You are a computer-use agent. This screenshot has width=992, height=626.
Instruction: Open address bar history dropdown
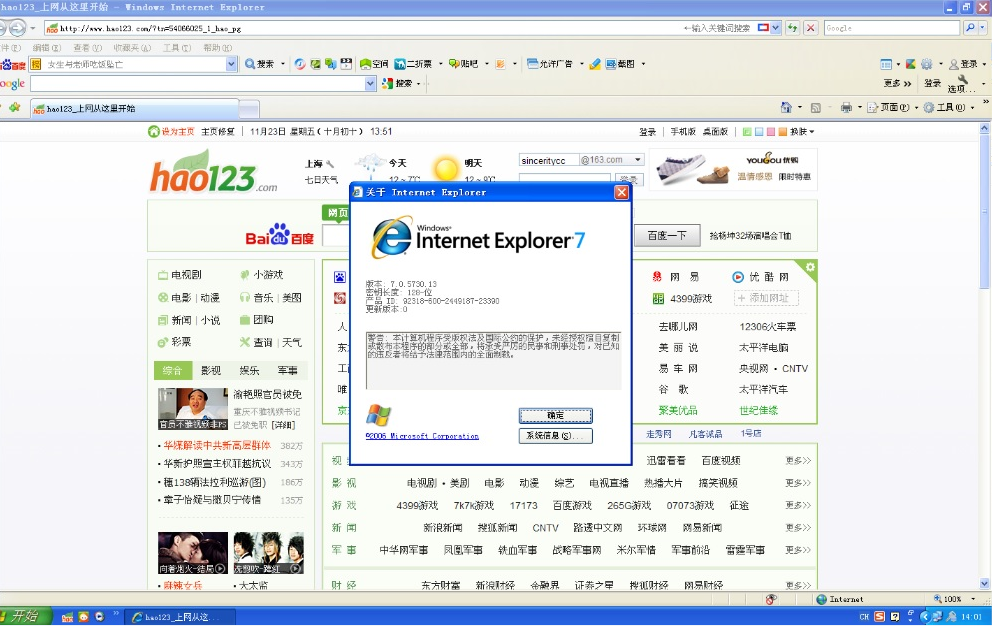(x=776, y=28)
